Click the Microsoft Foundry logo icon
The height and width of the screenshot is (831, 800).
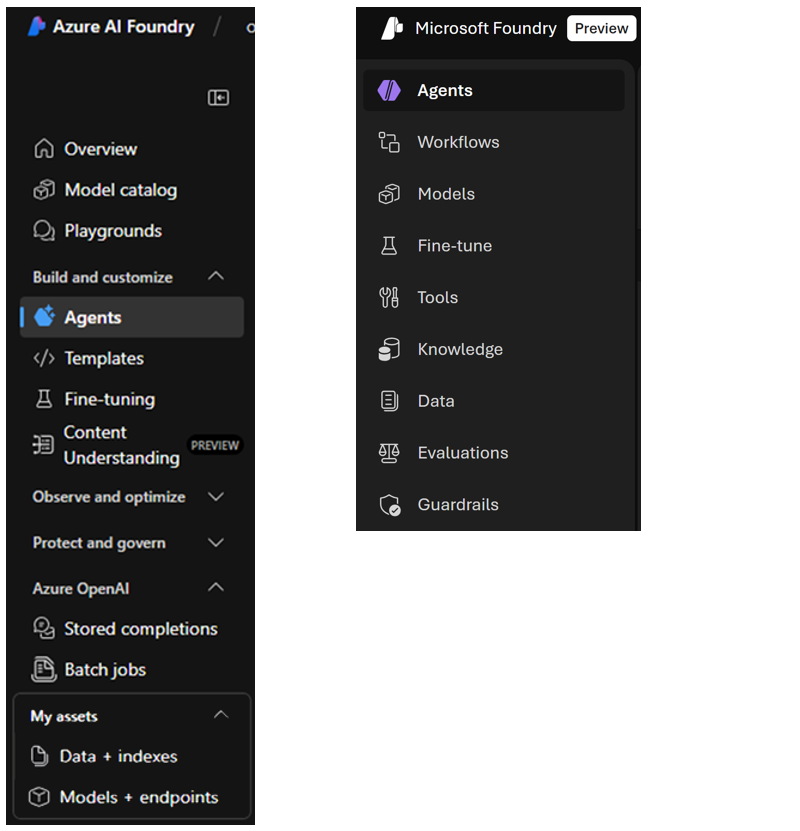[x=392, y=28]
